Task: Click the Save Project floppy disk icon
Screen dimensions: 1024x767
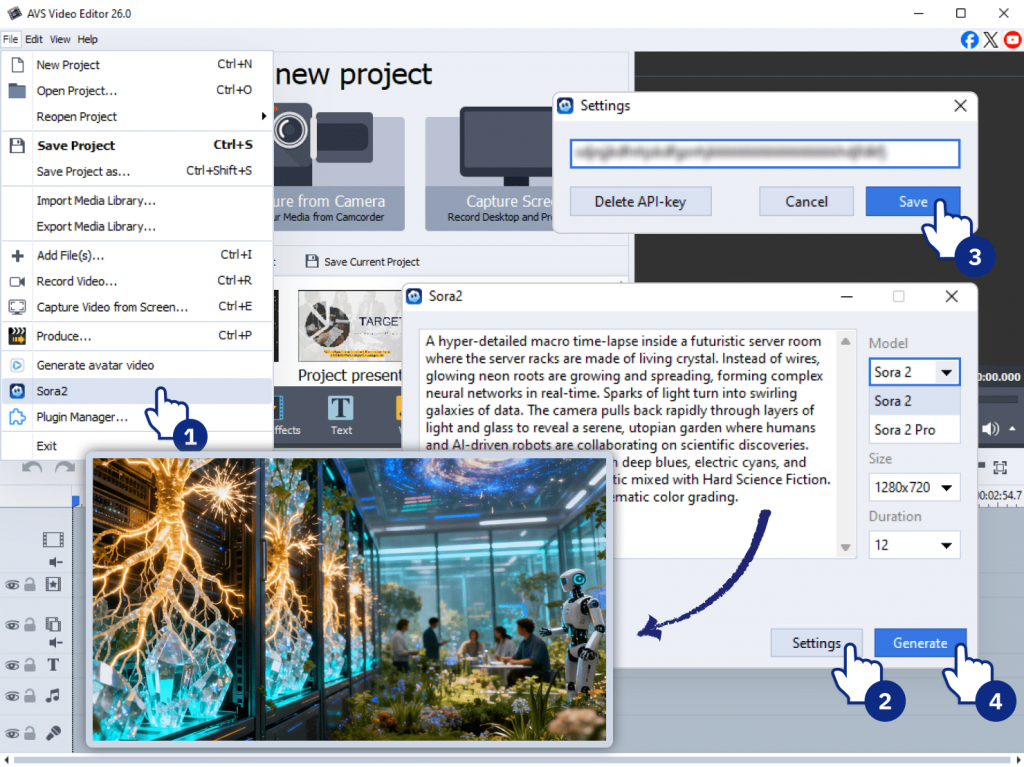Action: (x=18, y=145)
